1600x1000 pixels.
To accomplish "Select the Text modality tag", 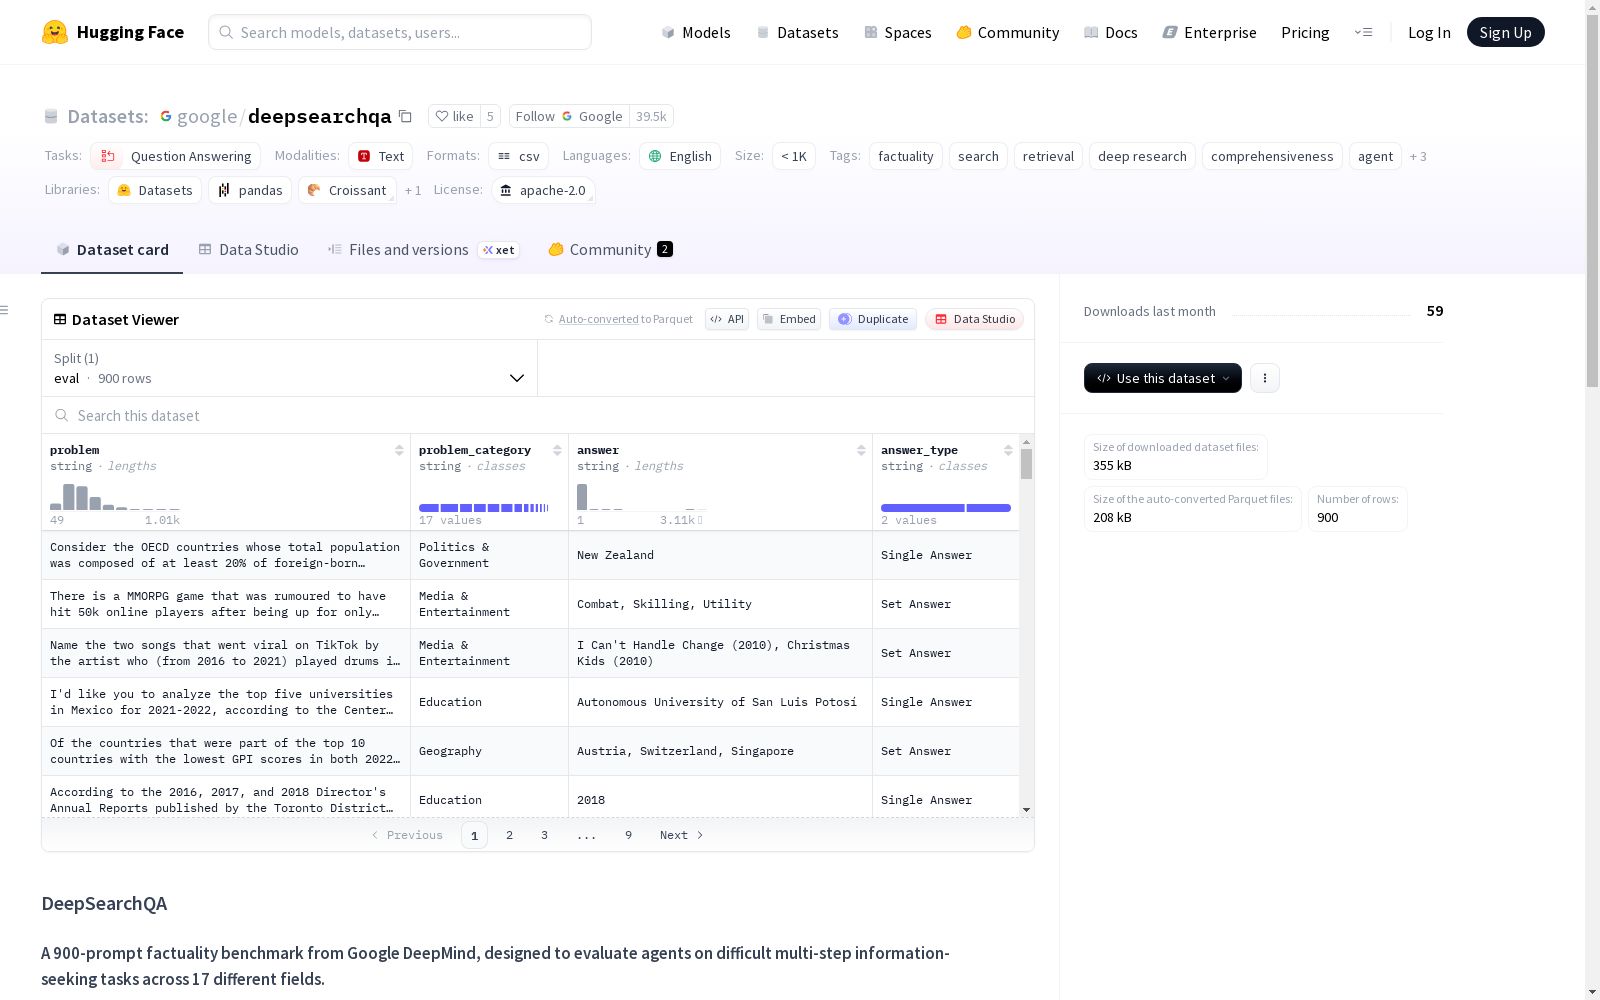I will coord(380,156).
